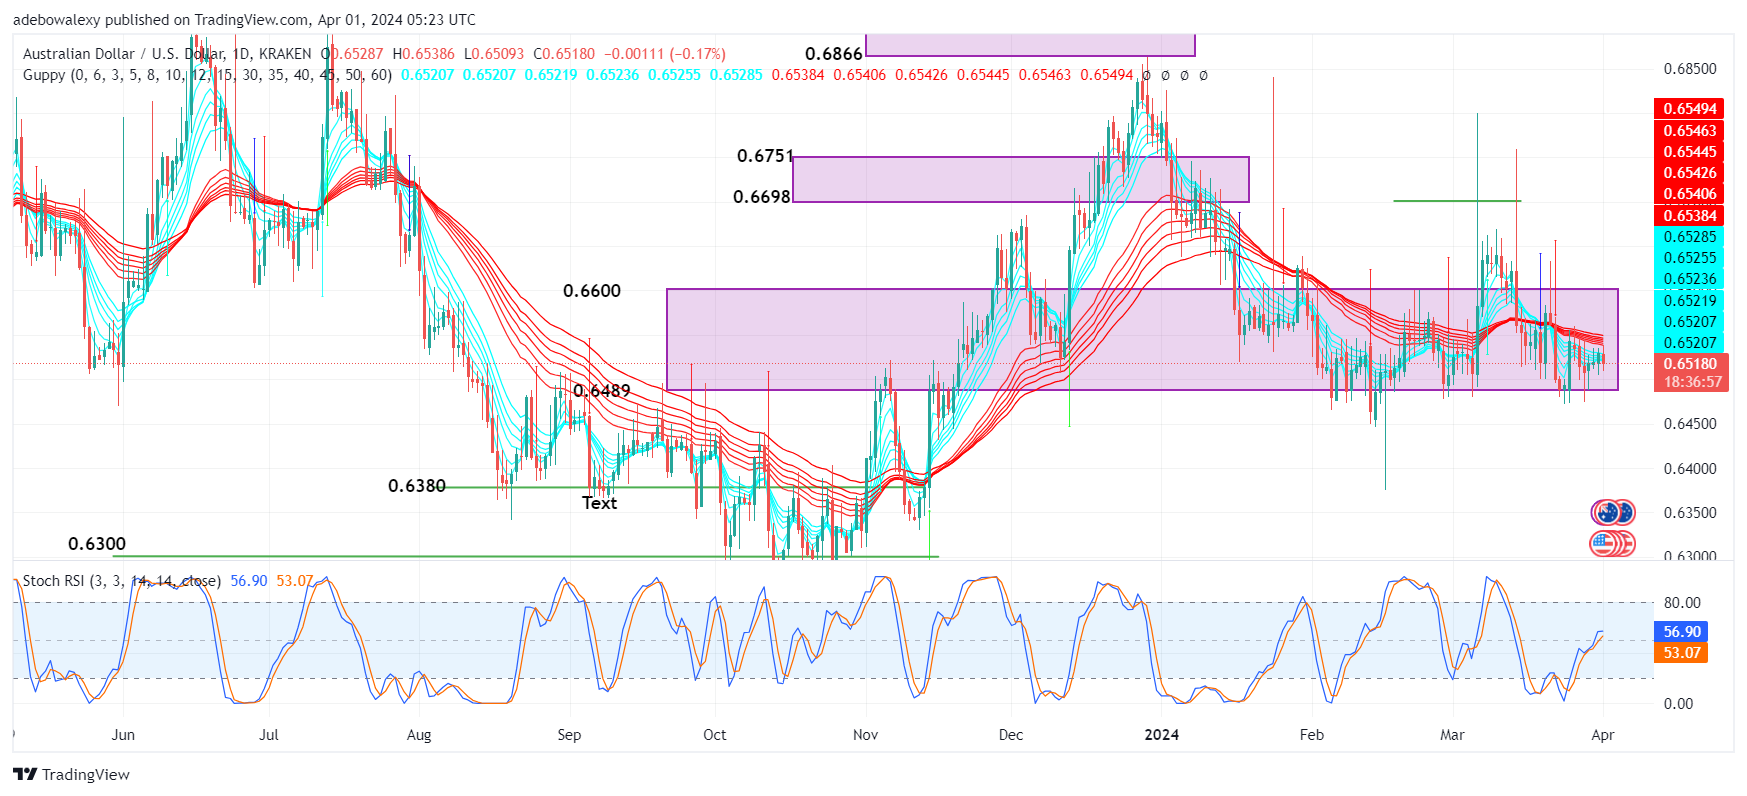The image size is (1747, 796).
Task: Select the close value C0.65180 in legend
Action: pyautogui.click(x=564, y=54)
